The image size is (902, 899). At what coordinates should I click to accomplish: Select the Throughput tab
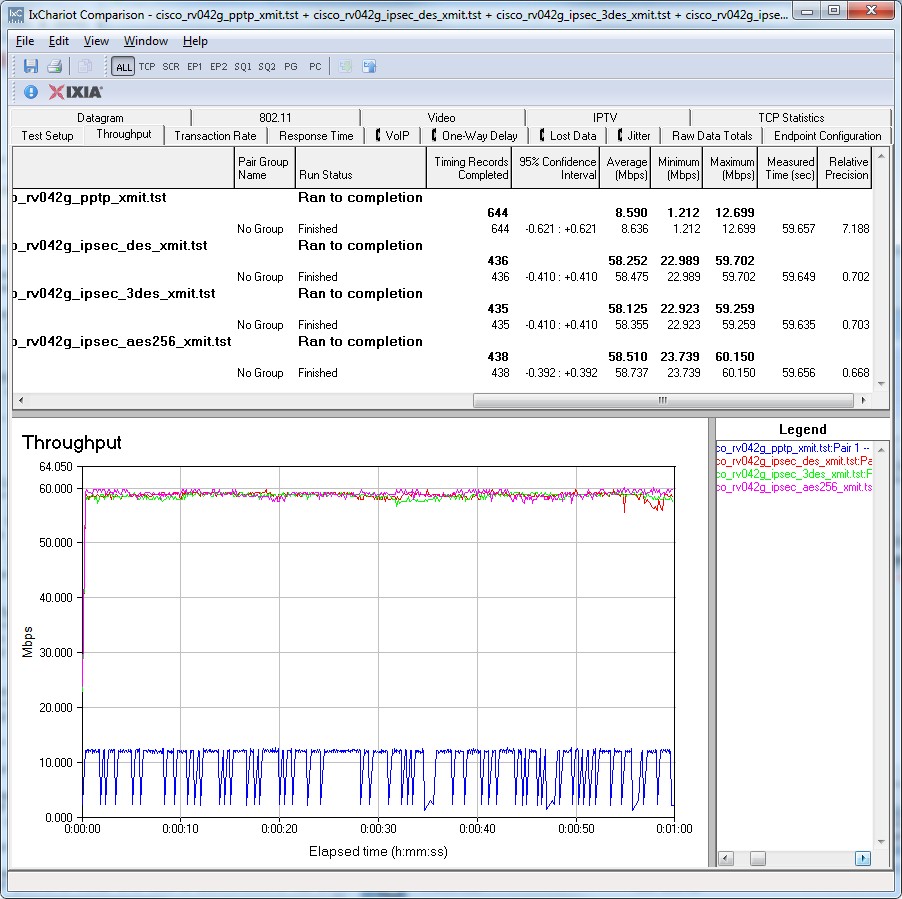124,134
